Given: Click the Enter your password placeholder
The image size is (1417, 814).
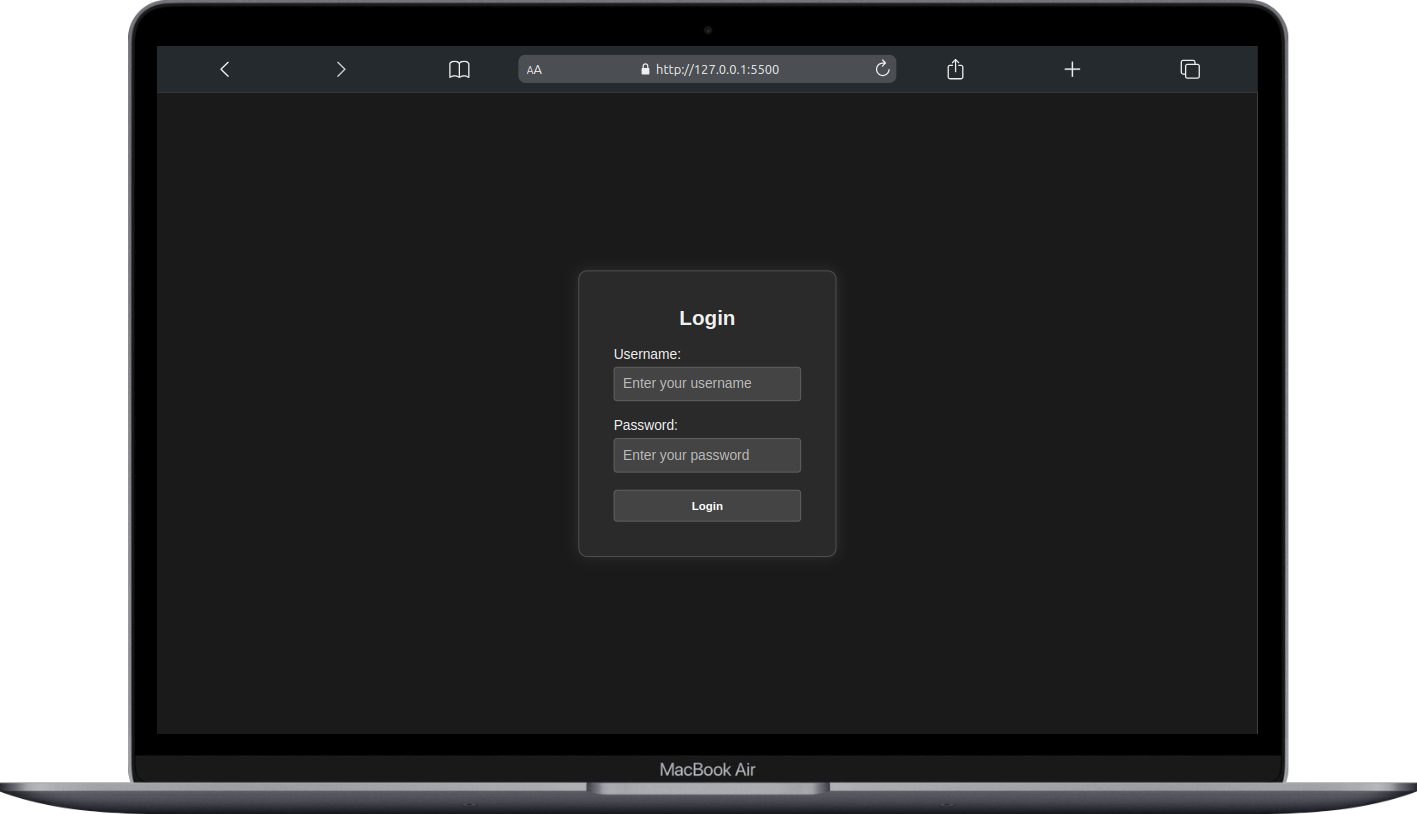Looking at the screenshot, I should (686, 455).
